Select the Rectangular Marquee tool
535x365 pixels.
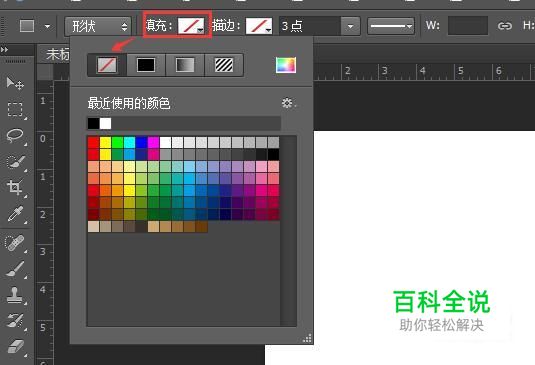click(15, 110)
